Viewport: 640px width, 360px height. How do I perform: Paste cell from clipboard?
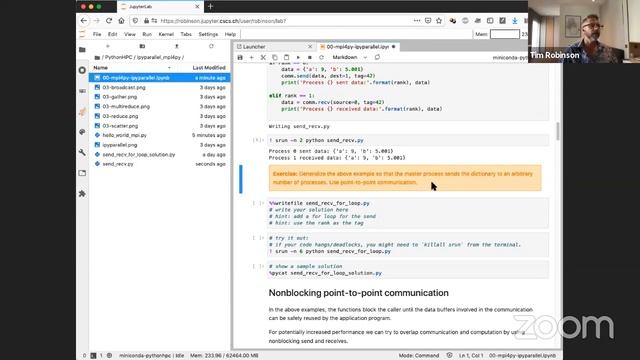287,58
